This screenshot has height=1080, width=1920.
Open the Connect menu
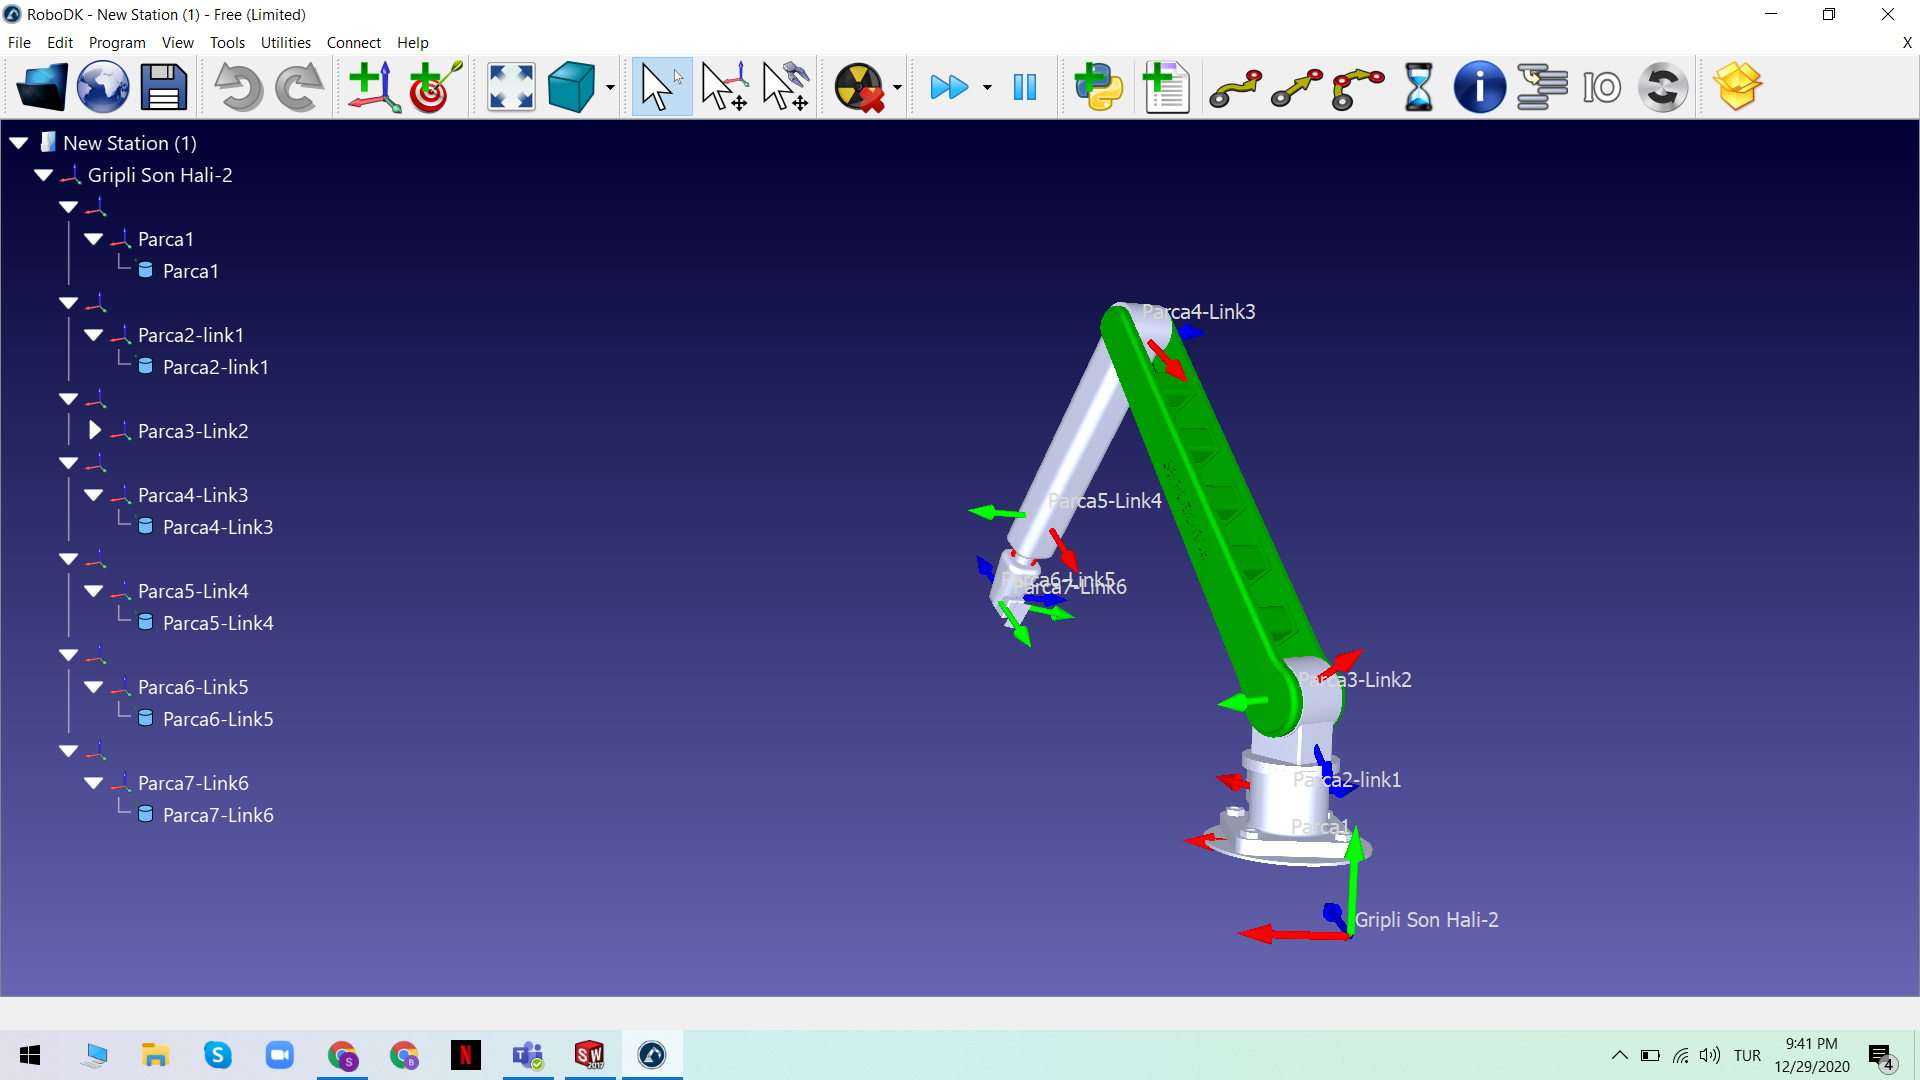pyautogui.click(x=353, y=42)
